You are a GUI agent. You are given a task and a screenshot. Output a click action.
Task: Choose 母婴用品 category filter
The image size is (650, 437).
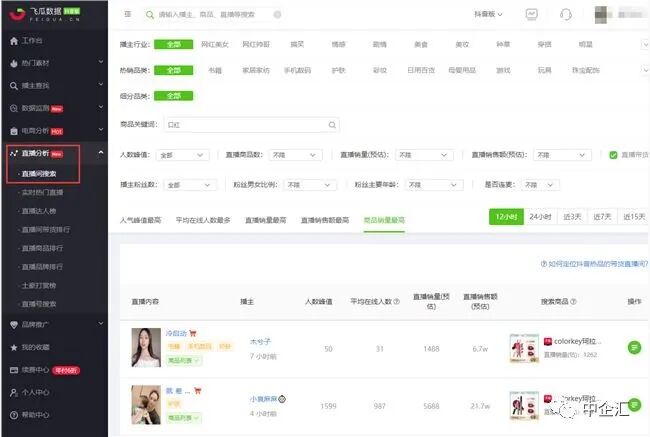[462, 70]
